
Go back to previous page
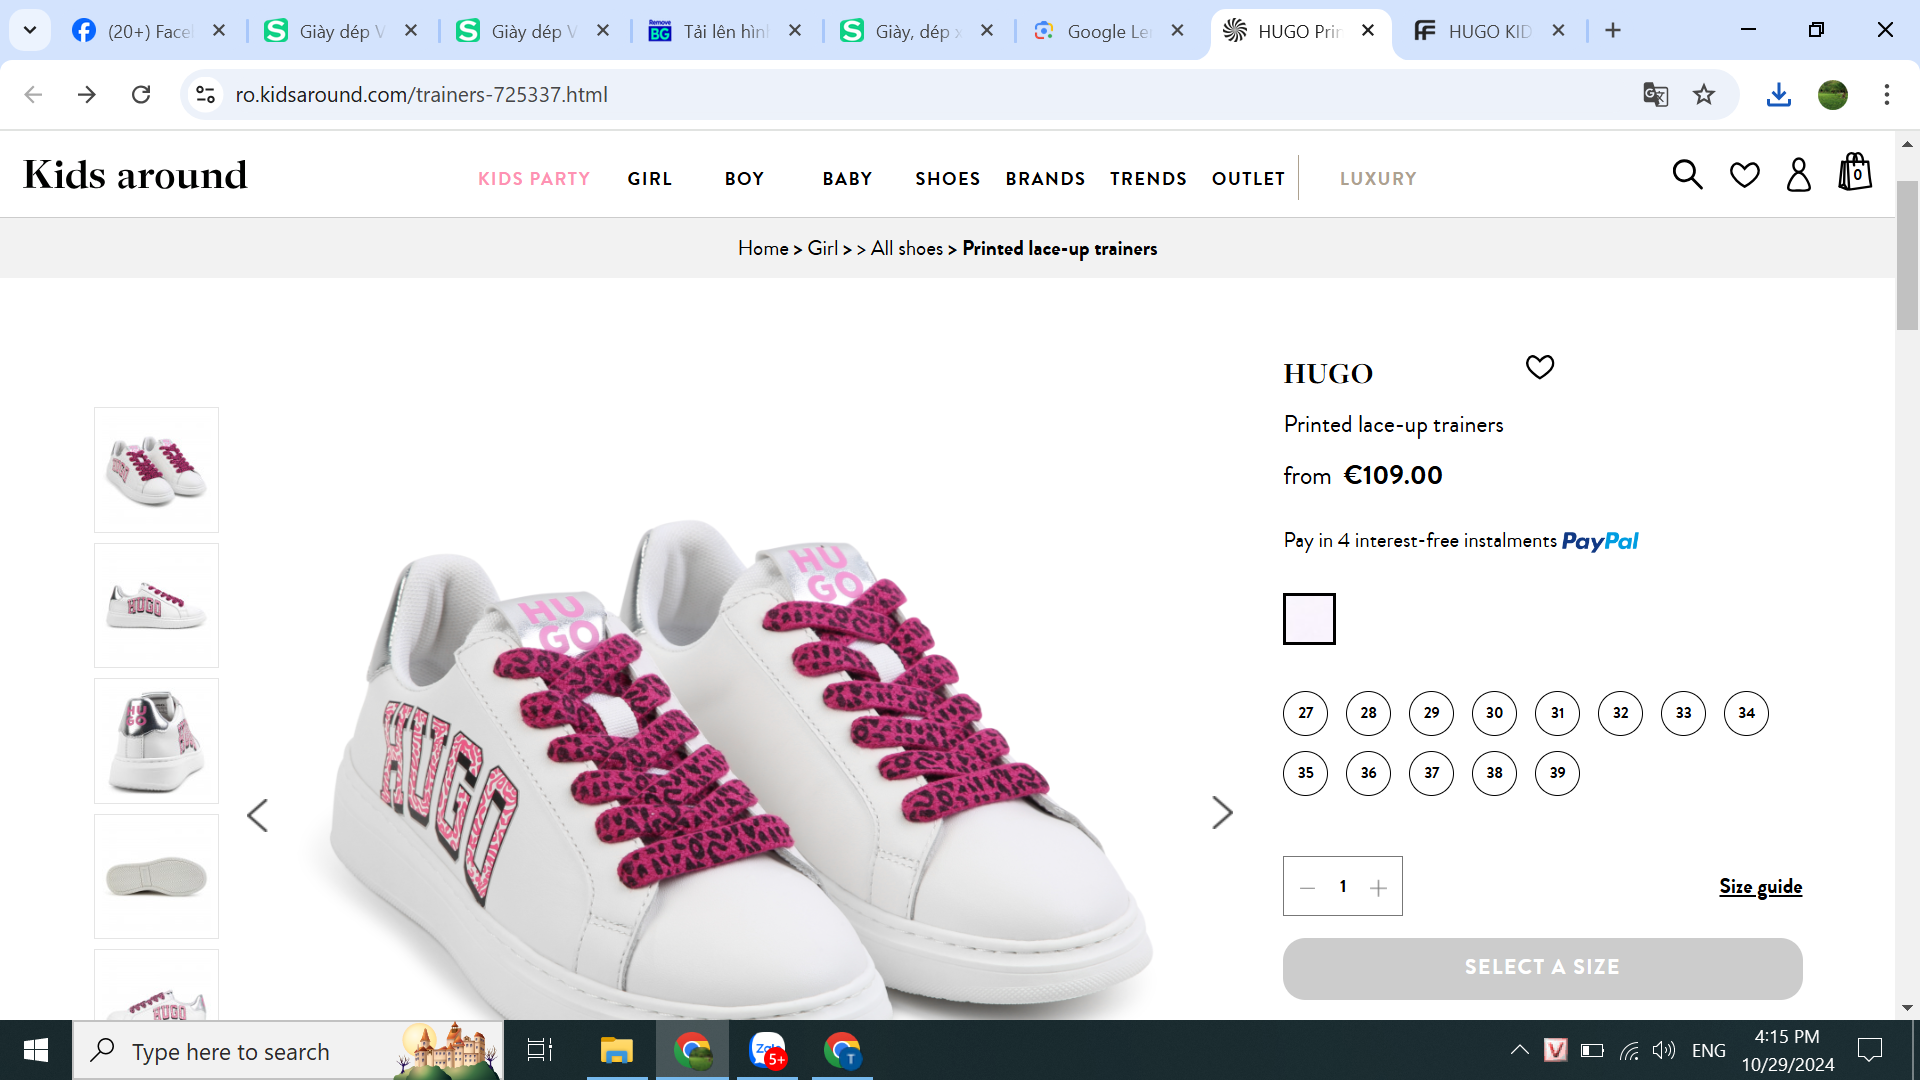pyautogui.click(x=33, y=95)
